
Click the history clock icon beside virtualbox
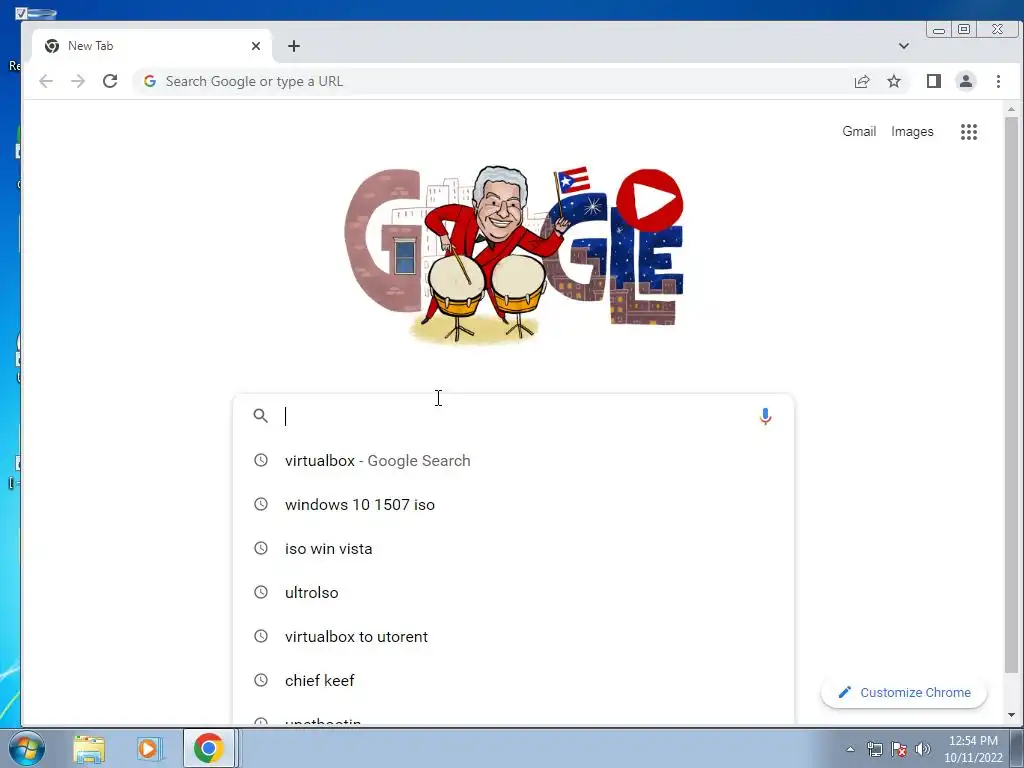click(x=261, y=460)
